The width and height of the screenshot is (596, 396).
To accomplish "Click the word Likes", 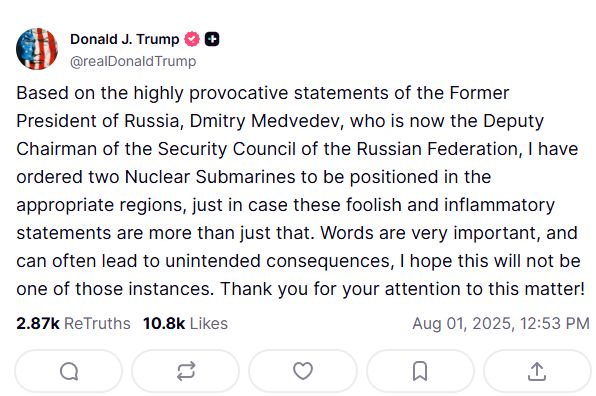I will coord(209,323).
